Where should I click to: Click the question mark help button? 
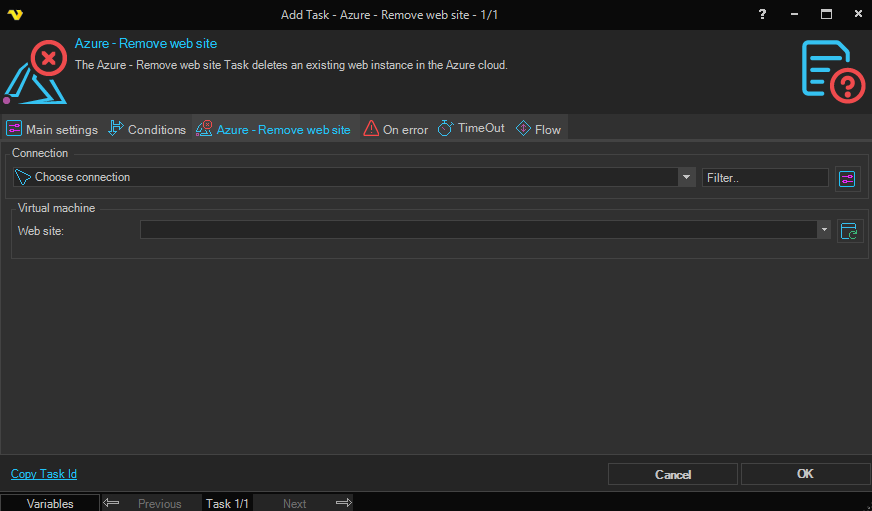pyautogui.click(x=763, y=14)
